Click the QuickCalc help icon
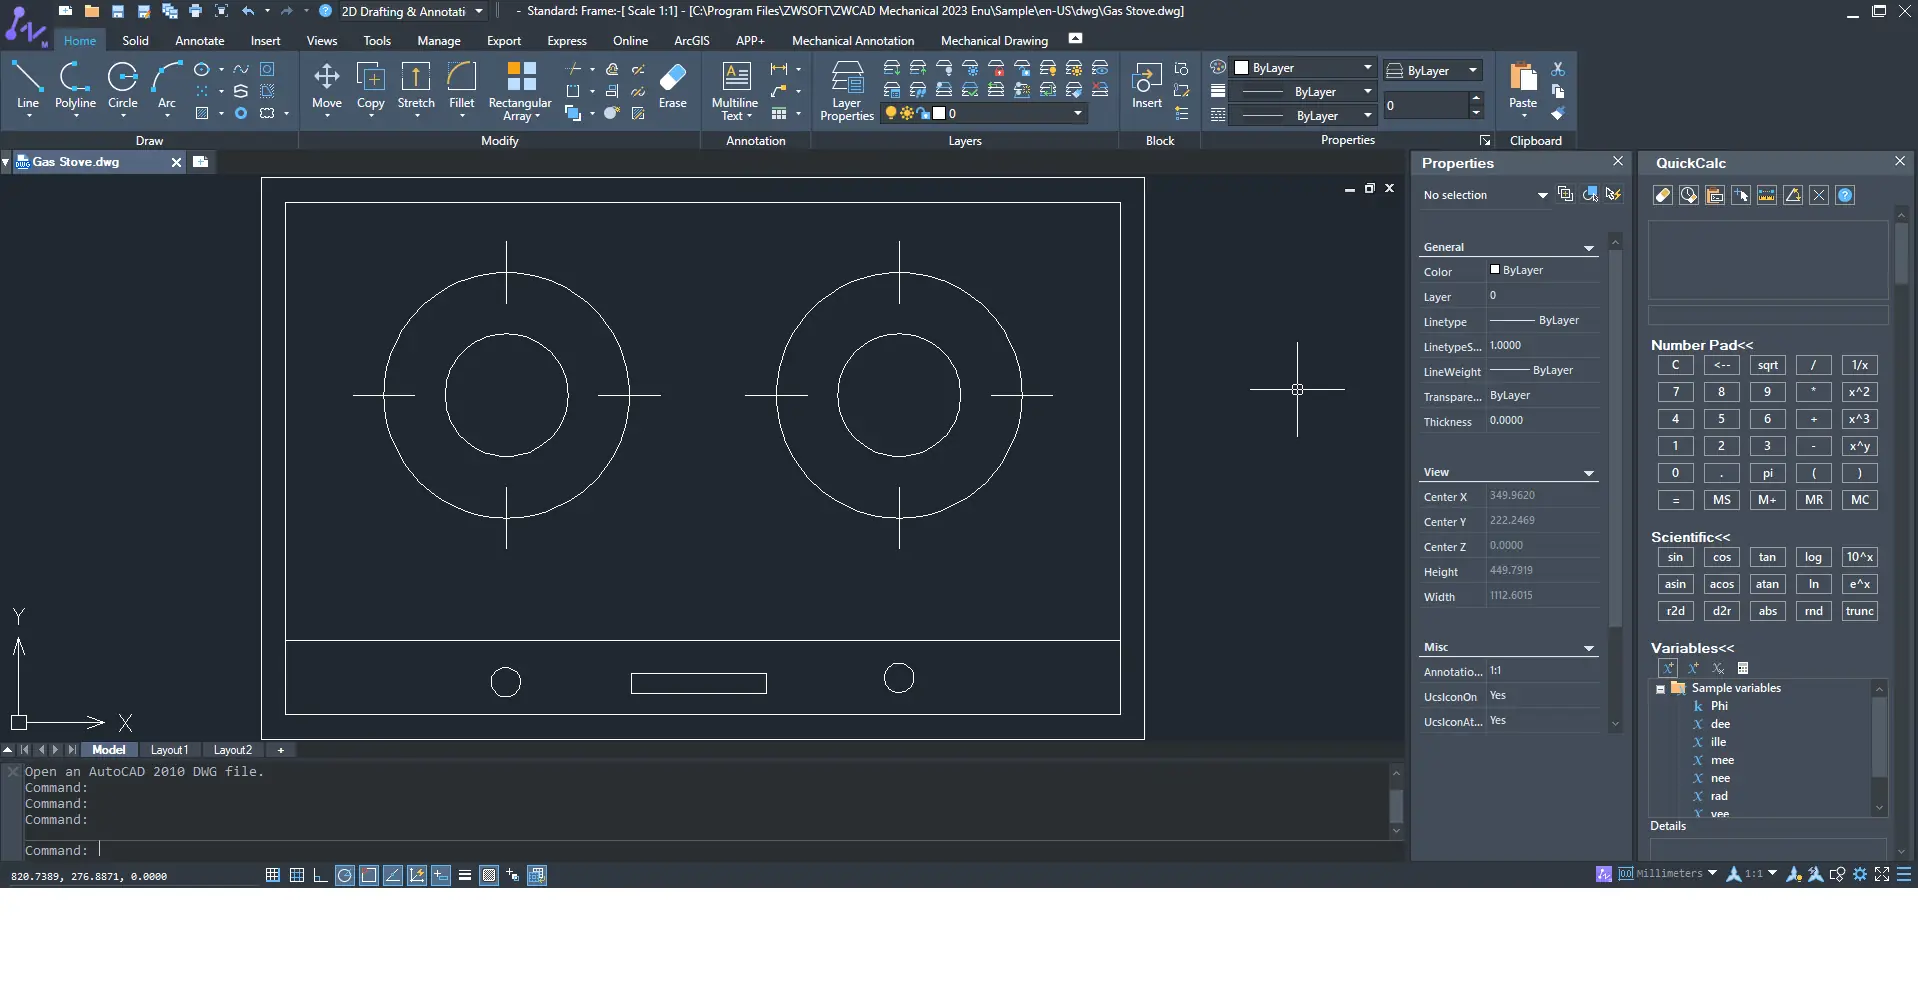The image size is (1918, 1000). click(1846, 196)
